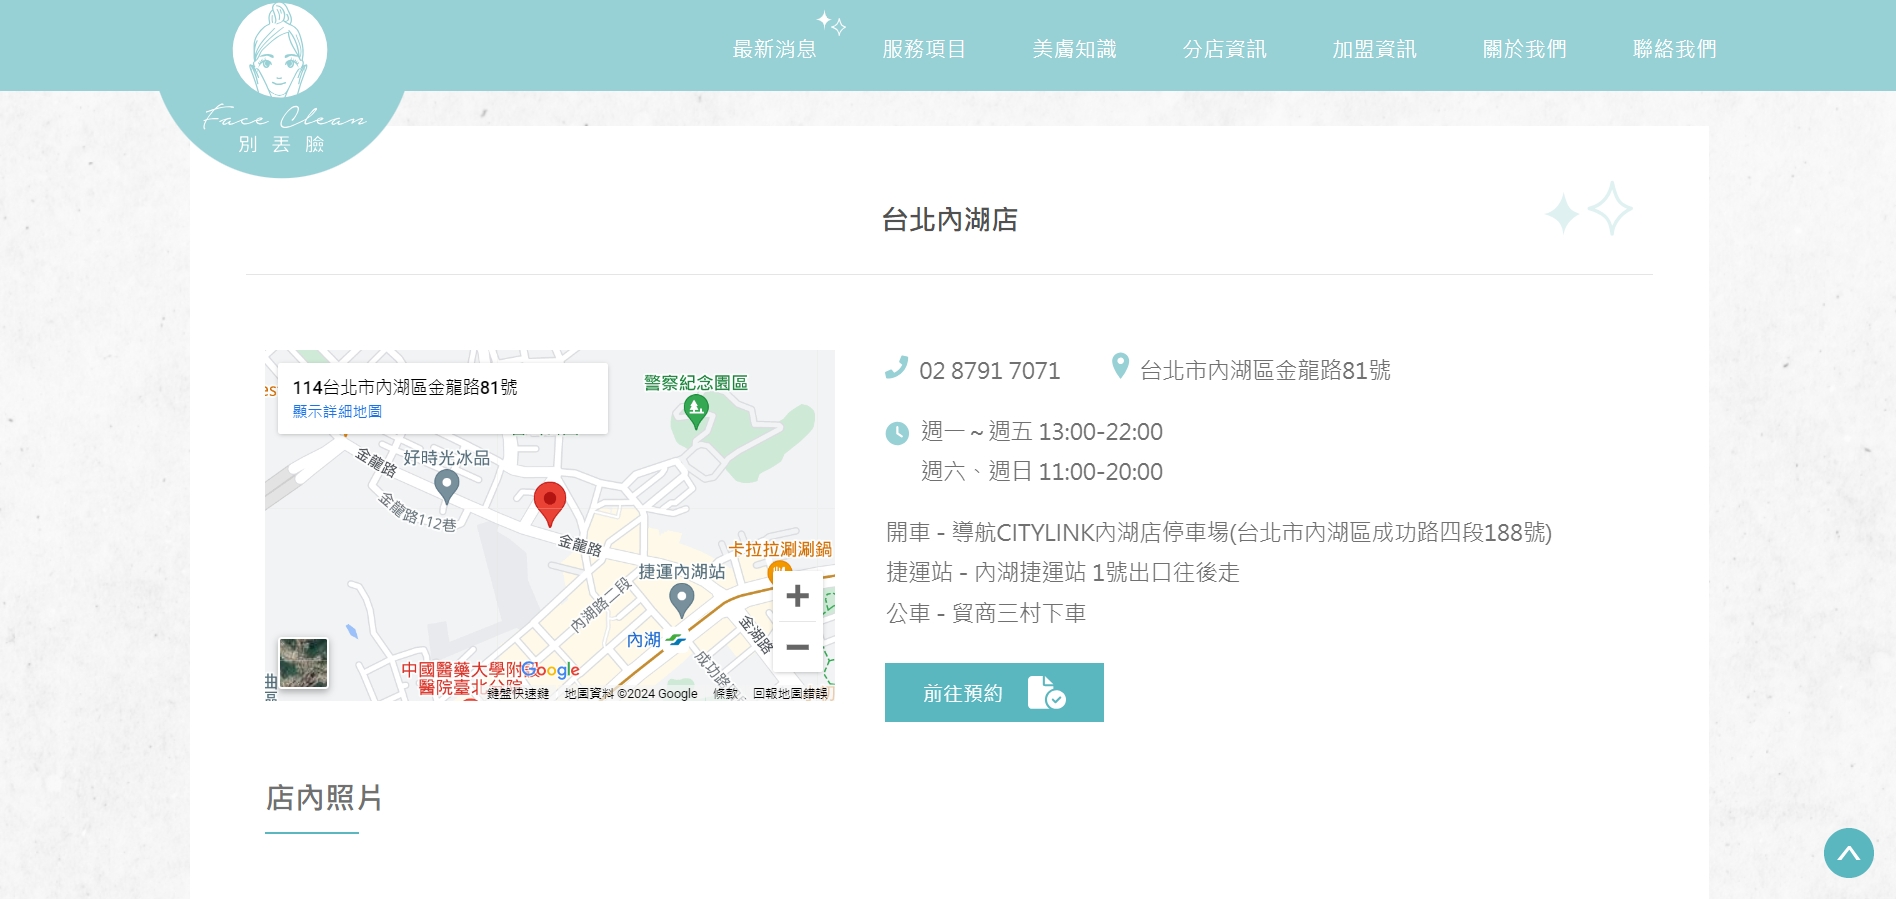Open the 最新消息 menu item
Screen dimensions: 1896x899
pyautogui.click(x=774, y=49)
